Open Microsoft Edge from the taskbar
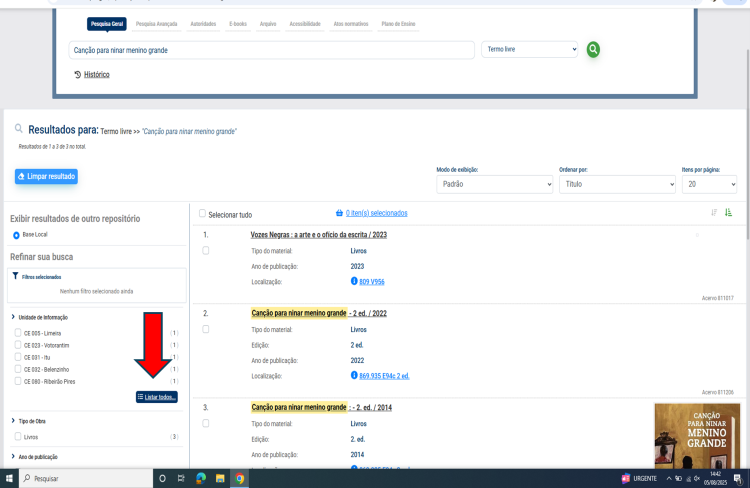 201,479
